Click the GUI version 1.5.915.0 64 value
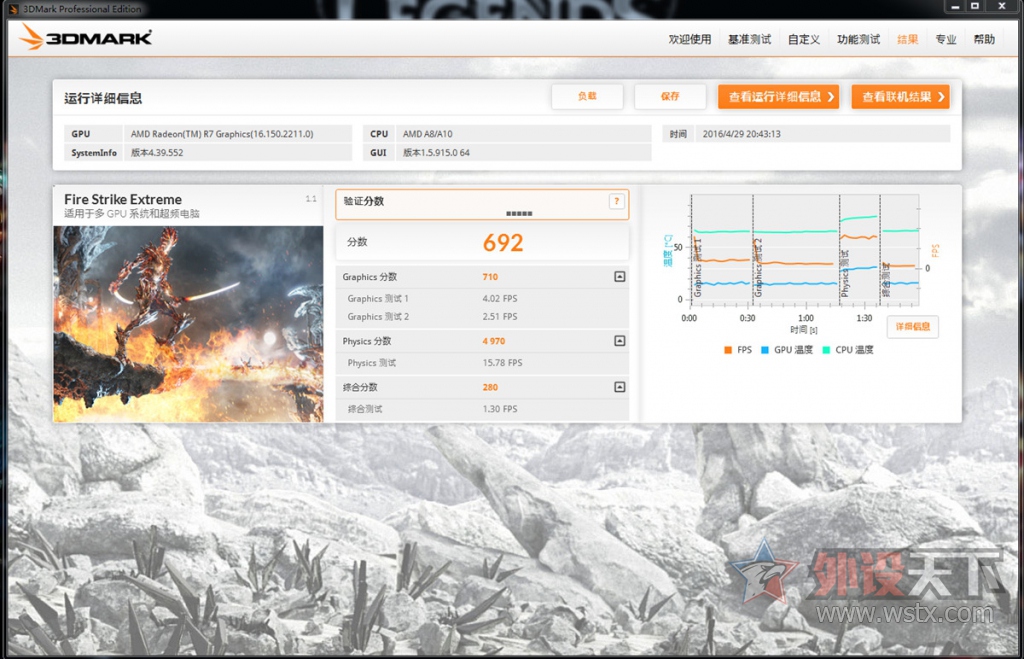This screenshot has height=659, width=1024. 436,153
